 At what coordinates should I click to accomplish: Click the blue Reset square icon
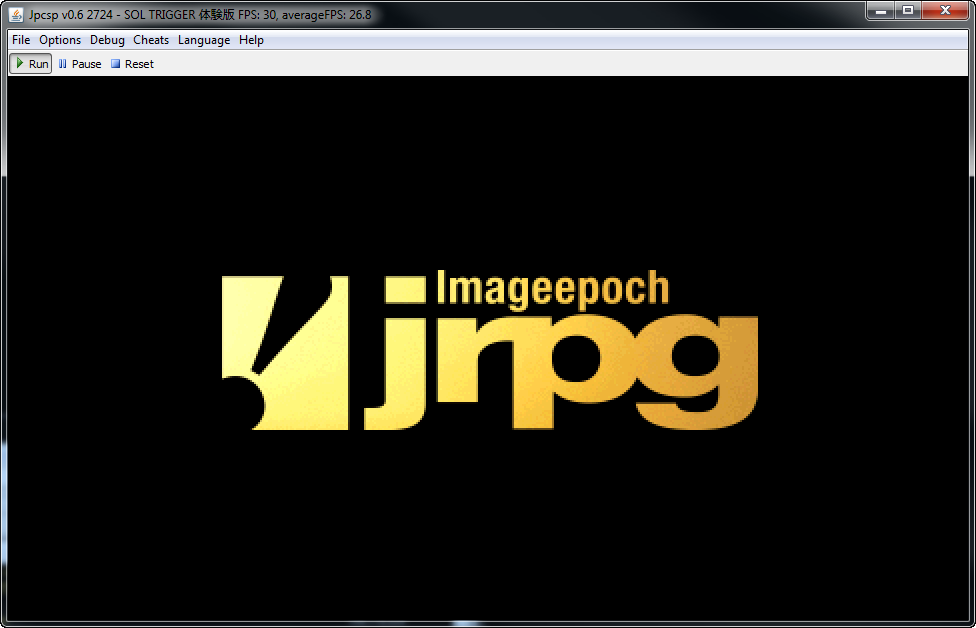[x=115, y=64]
